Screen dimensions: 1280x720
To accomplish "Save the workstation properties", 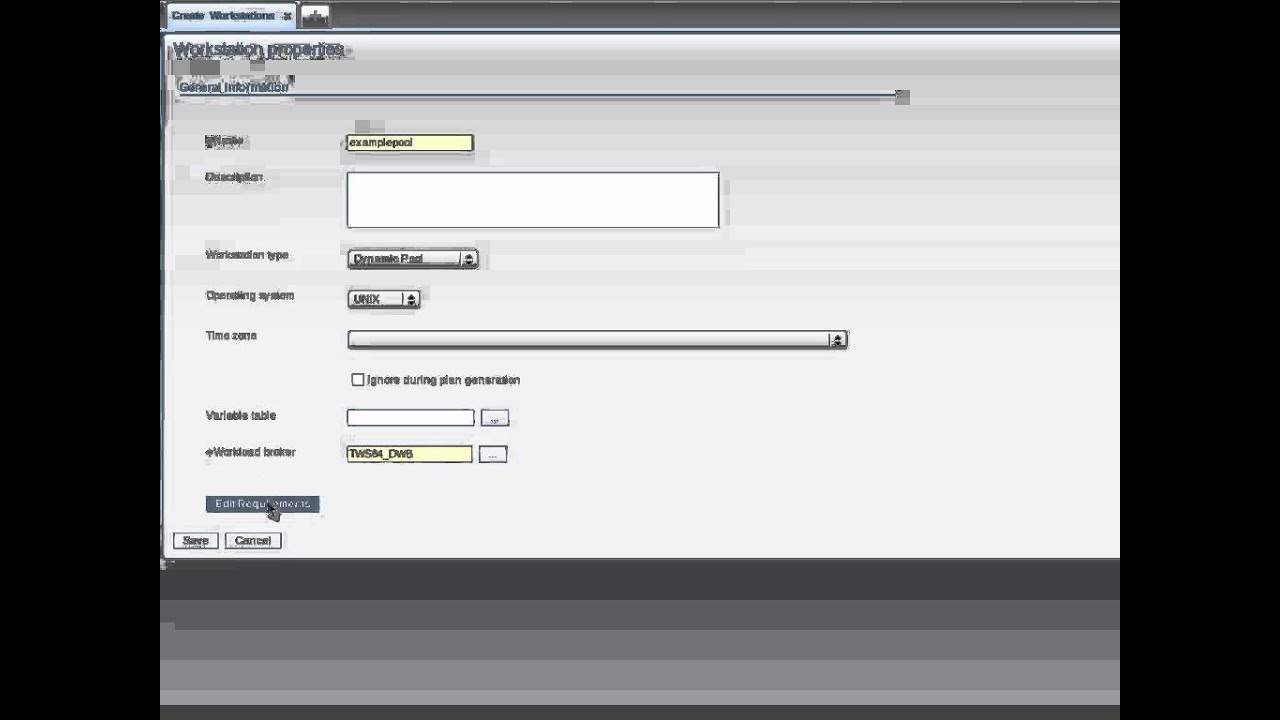I will (195, 541).
